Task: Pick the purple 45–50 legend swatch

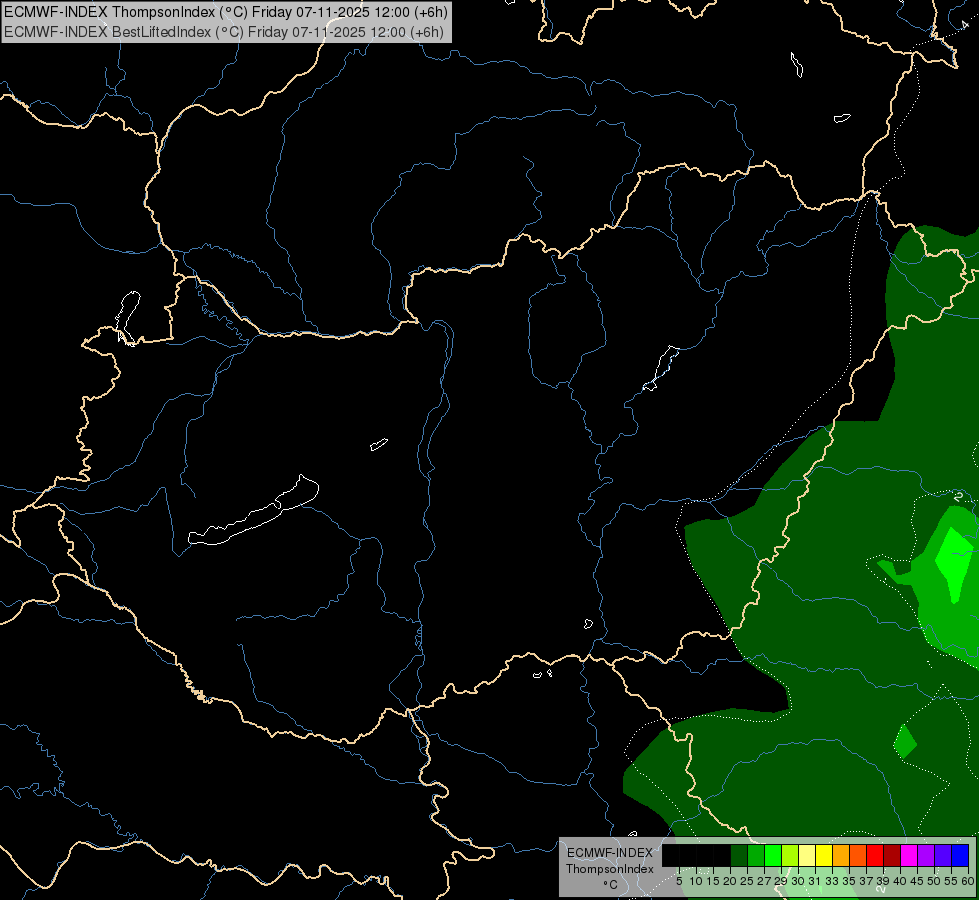Action: pos(926,855)
